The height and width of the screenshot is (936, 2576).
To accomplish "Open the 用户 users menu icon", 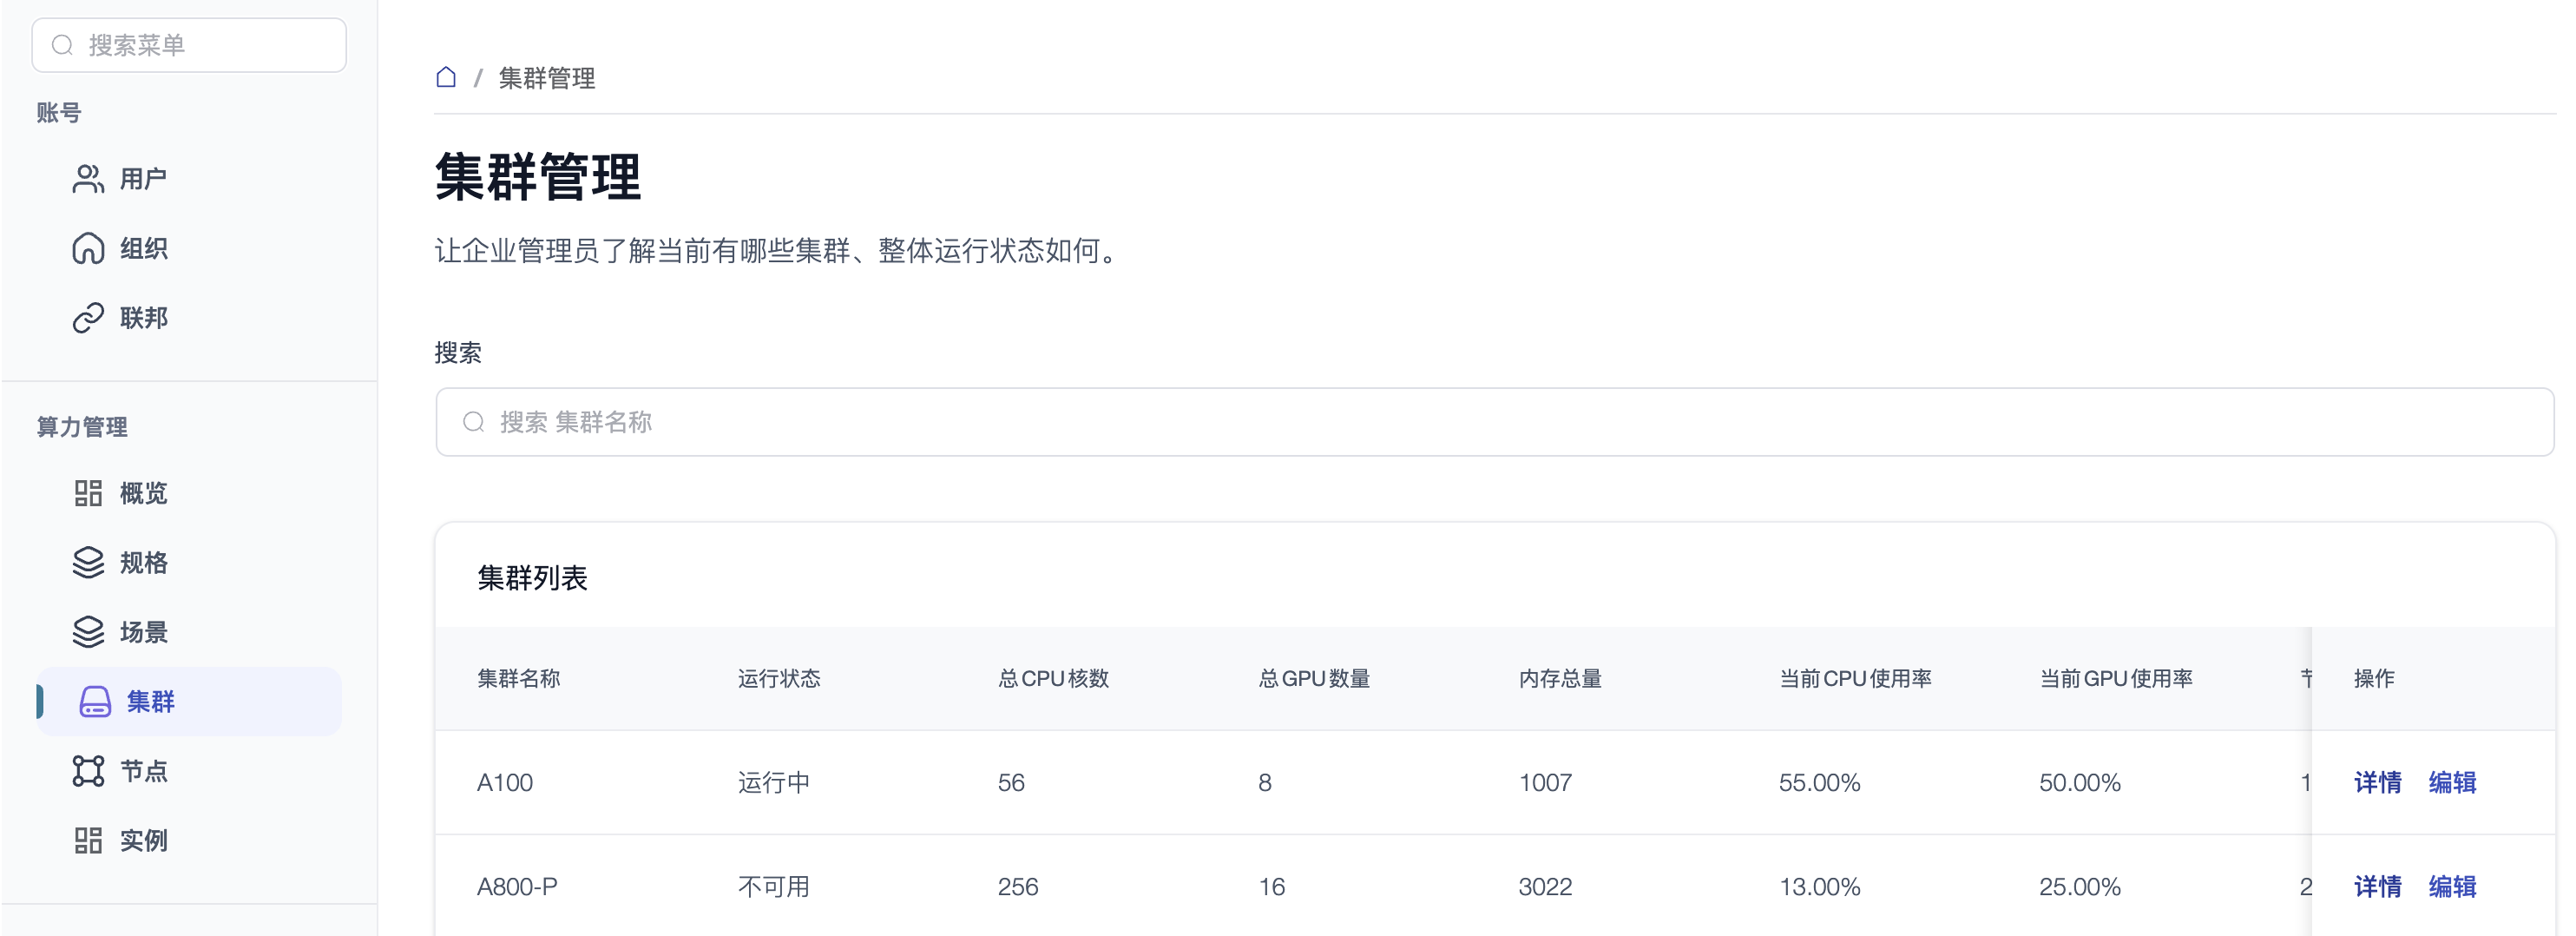I will point(88,179).
